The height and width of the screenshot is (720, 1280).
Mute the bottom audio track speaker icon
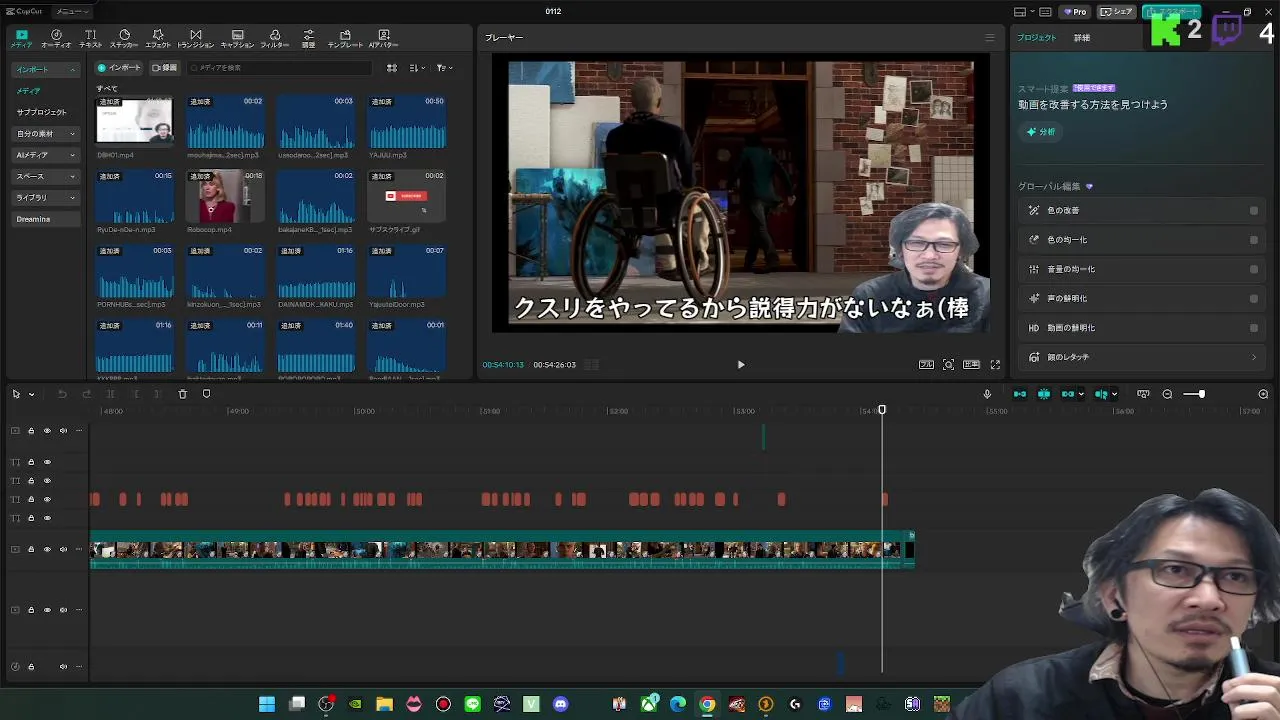click(x=63, y=667)
